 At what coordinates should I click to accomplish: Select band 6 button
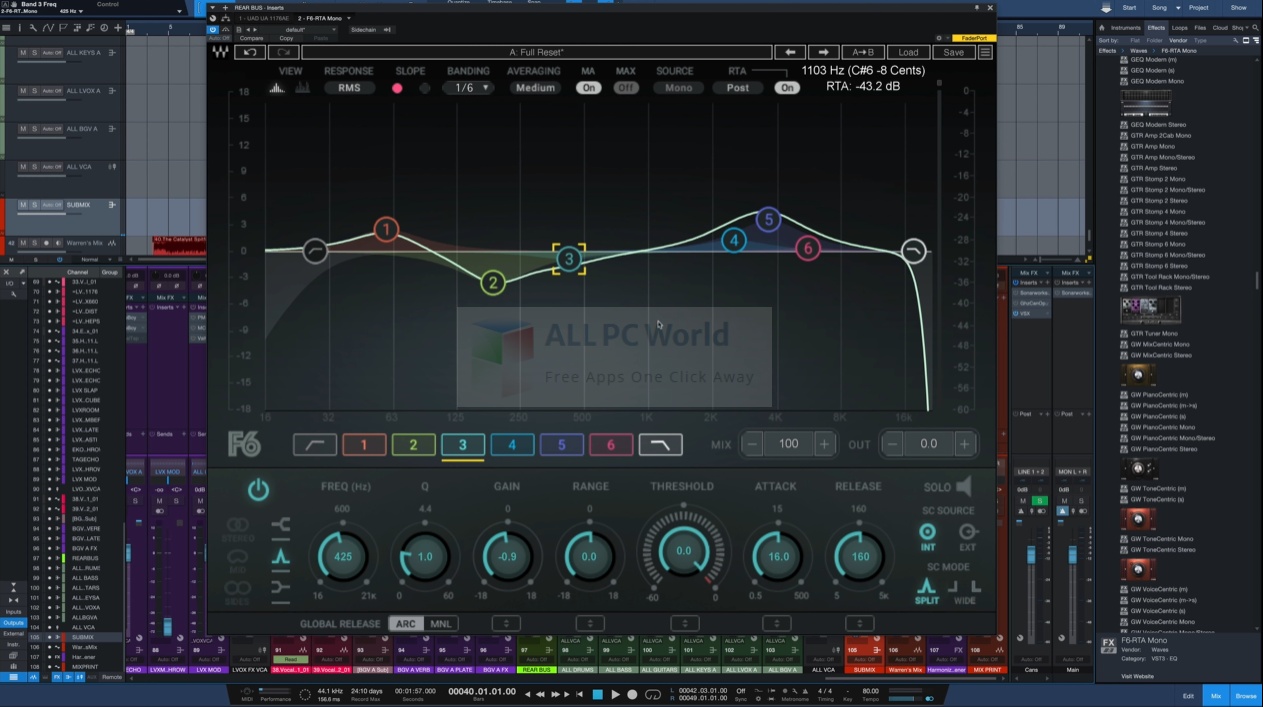pyautogui.click(x=611, y=444)
